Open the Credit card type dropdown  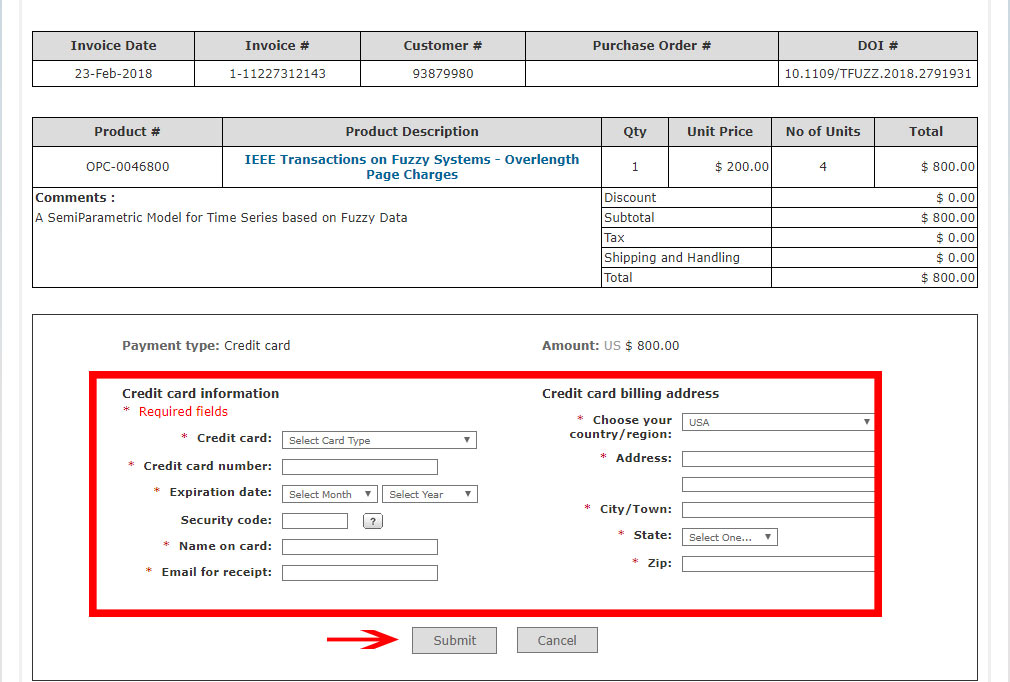pyautogui.click(x=379, y=440)
